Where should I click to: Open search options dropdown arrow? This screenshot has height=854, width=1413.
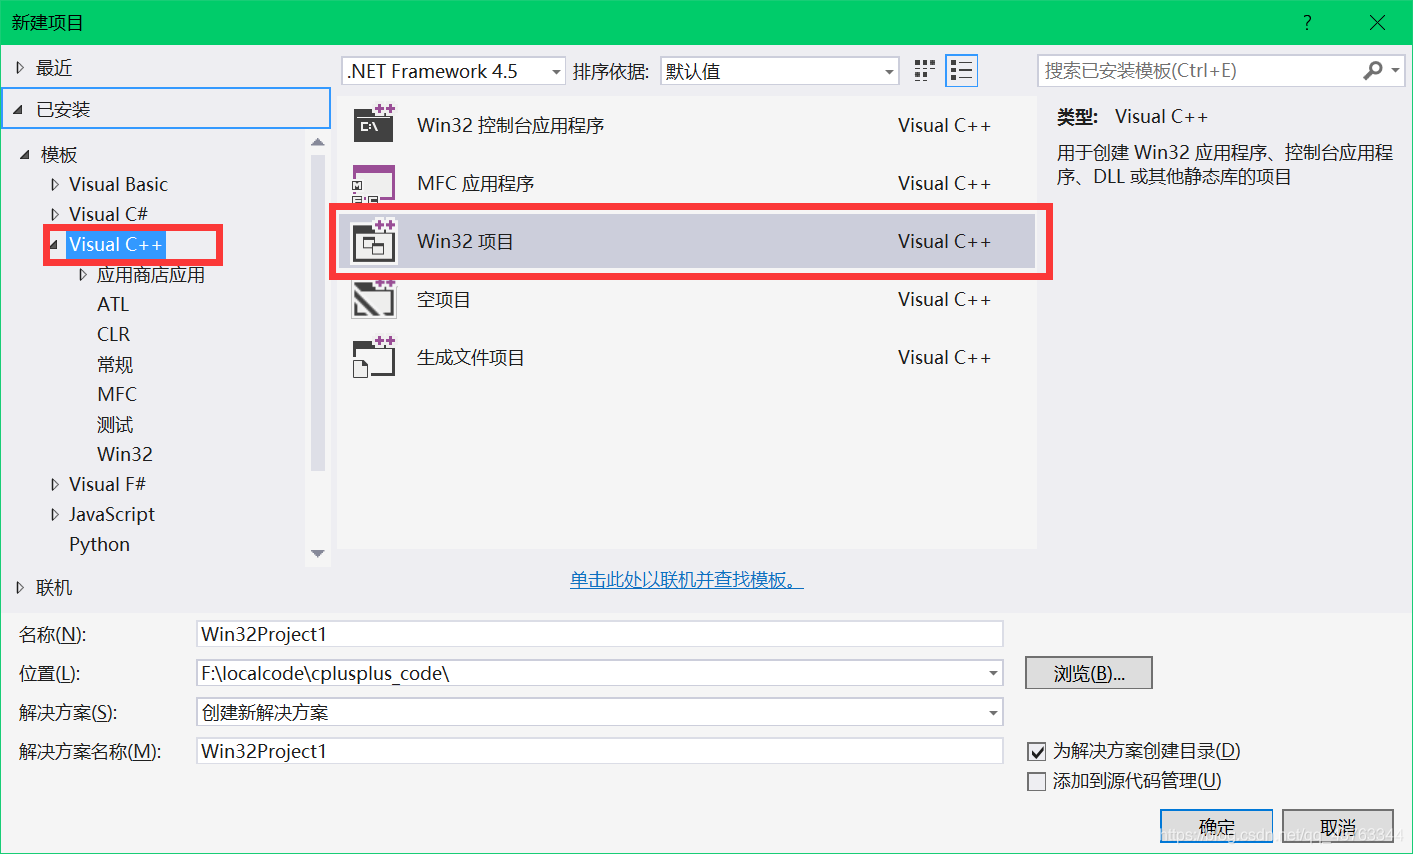tap(1395, 70)
